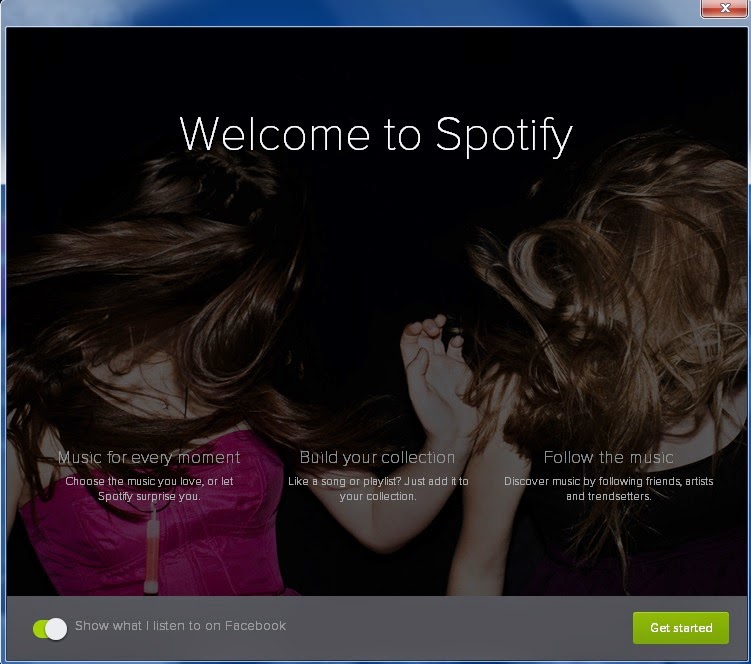Click the Get started button

point(681,628)
